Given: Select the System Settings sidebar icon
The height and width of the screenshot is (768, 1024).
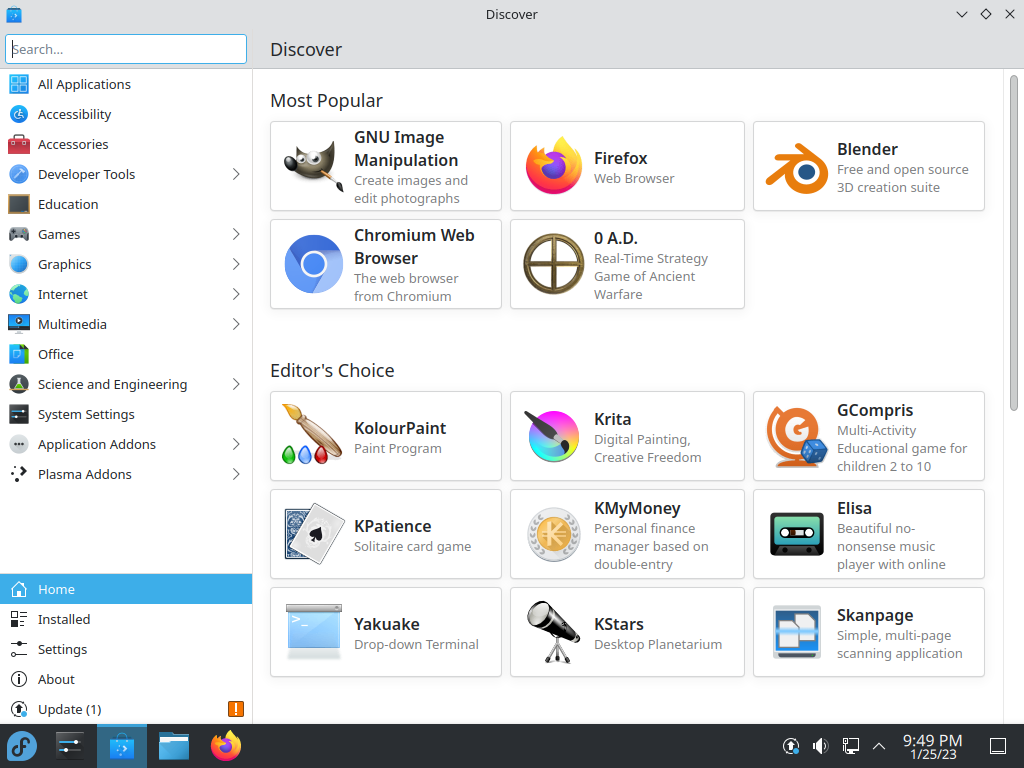Looking at the screenshot, I should (19, 414).
